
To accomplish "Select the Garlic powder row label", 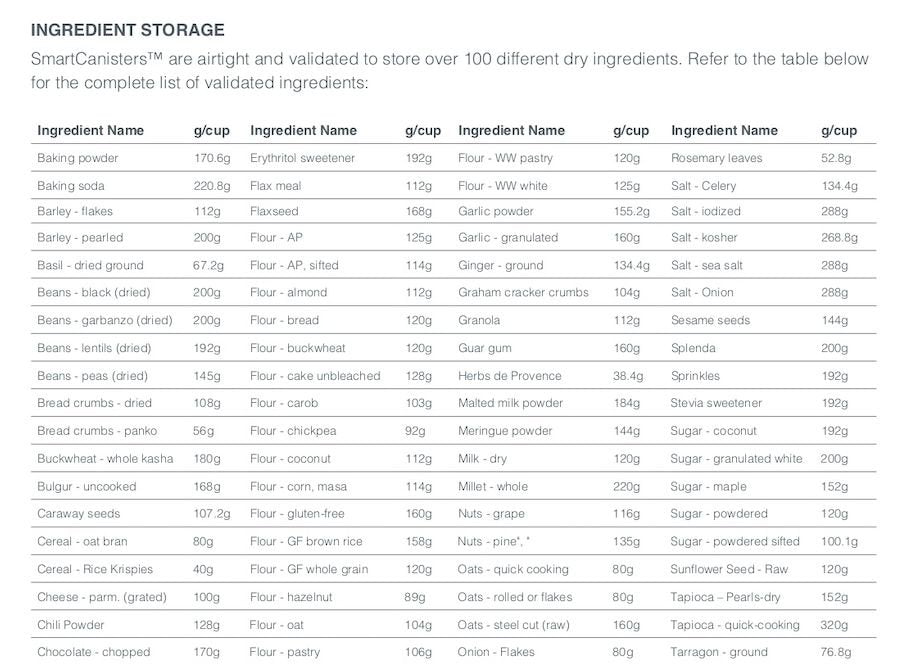I will (x=496, y=211).
